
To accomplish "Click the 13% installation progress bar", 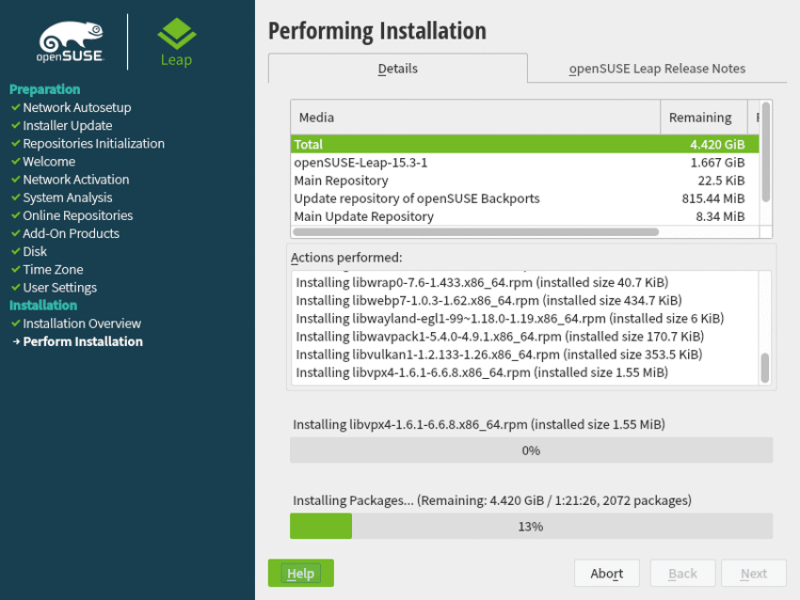I will [x=531, y=526].
